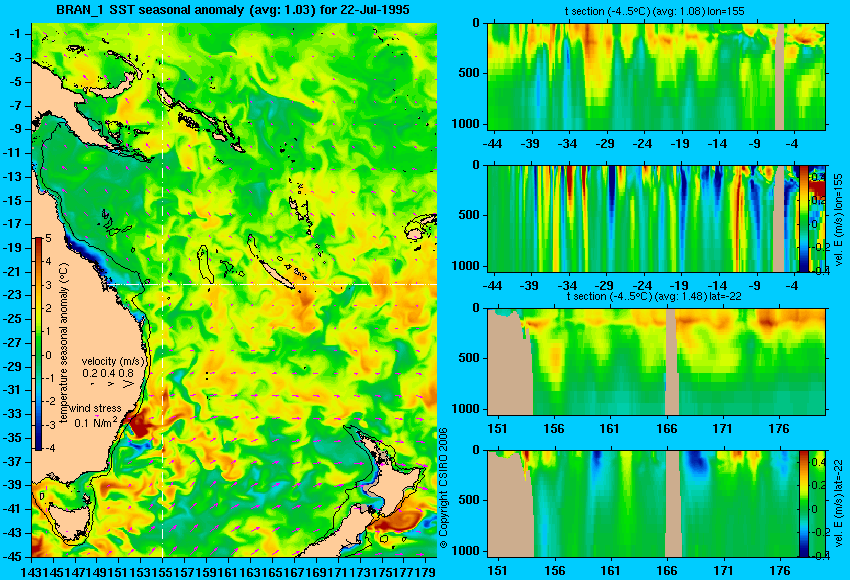Click the crossing of the two white dashed lines
The image size is (850, 580).
163,284
